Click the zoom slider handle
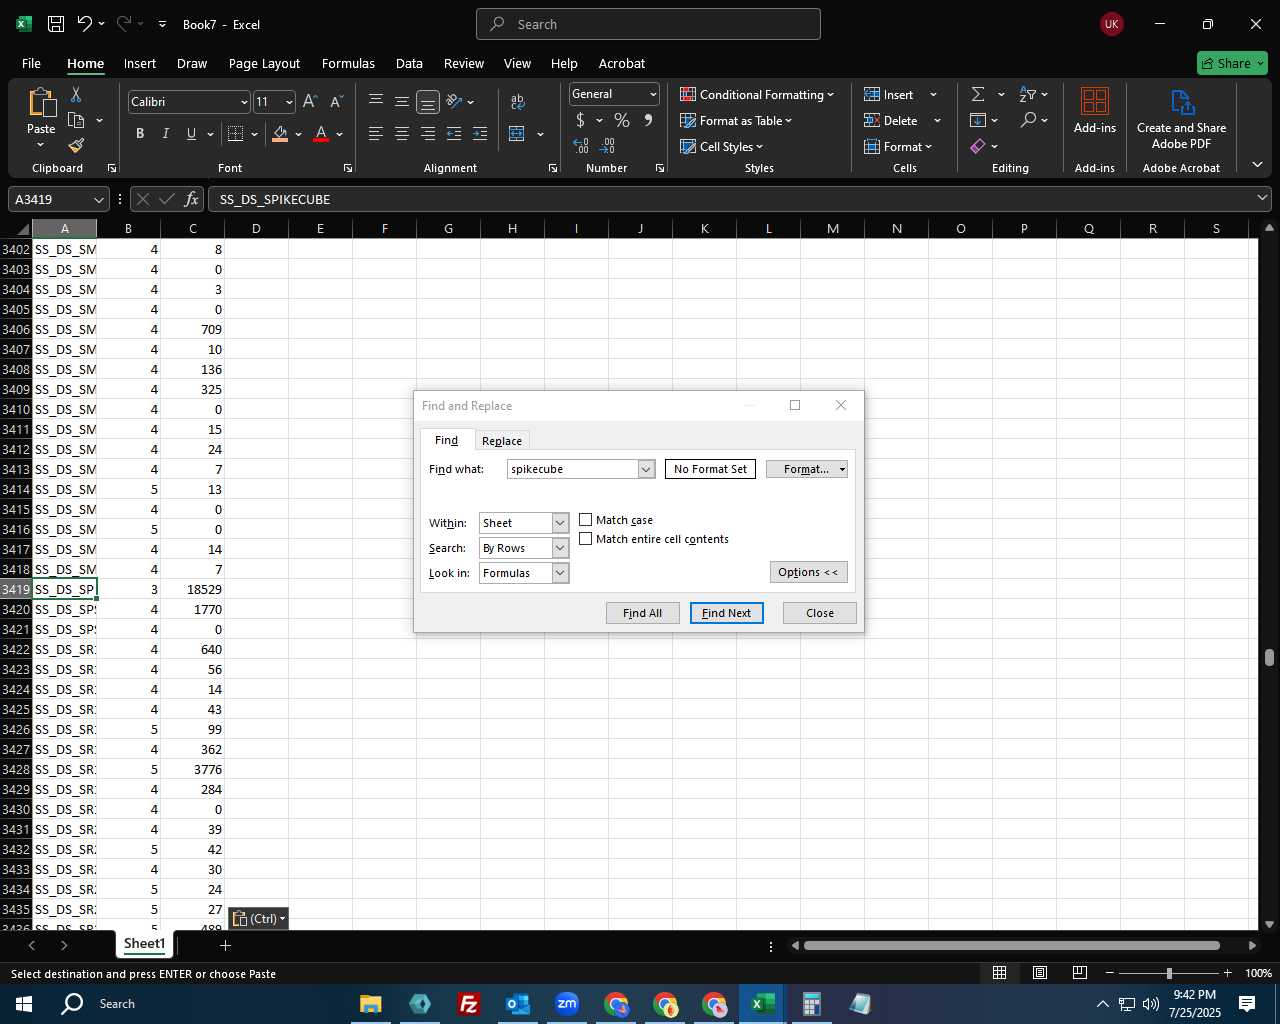Image resolution: width=1280 pixels, height=1024 pixels. (1168, 973)
